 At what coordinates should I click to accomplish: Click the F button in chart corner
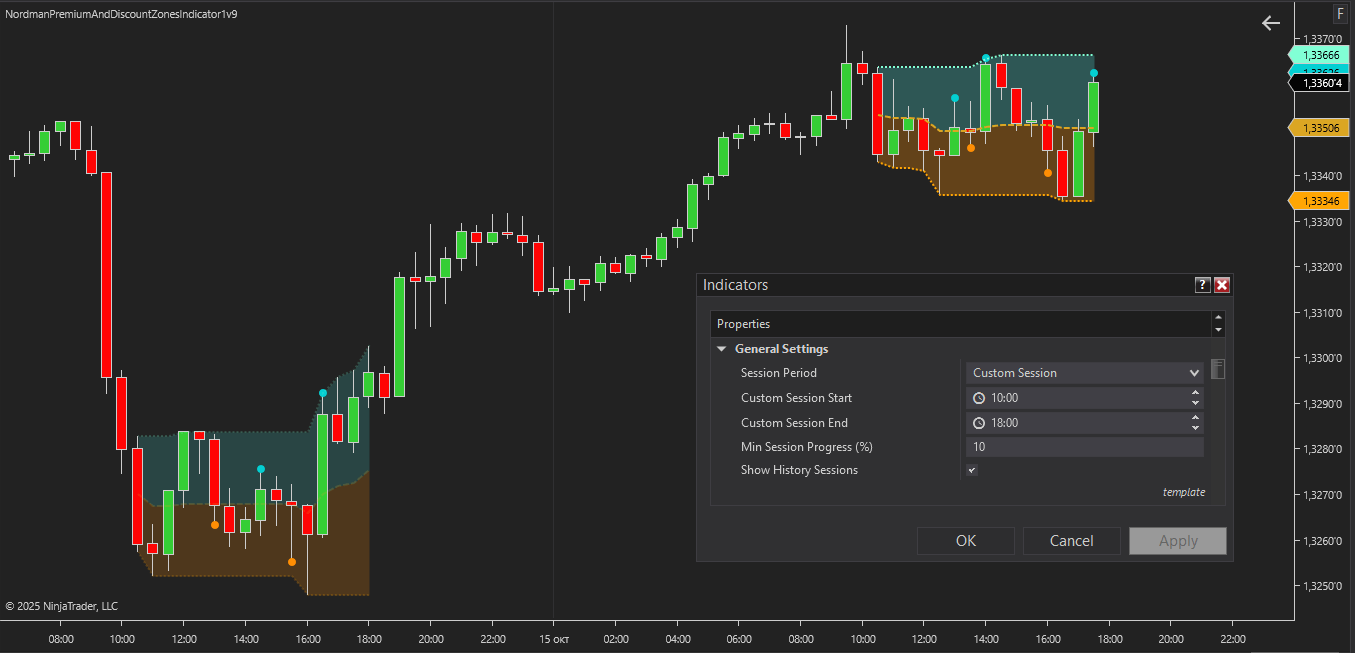pyautogui.click(x=1340, y=14)
